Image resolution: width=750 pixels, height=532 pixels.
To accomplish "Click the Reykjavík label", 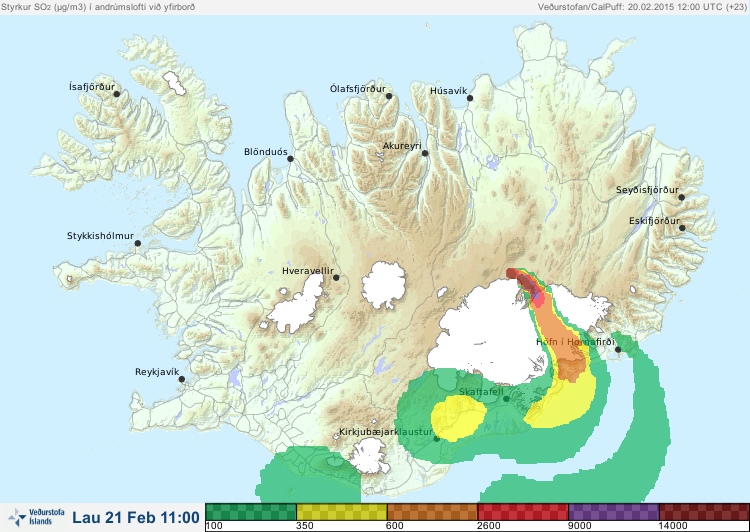I will point(157,372).
